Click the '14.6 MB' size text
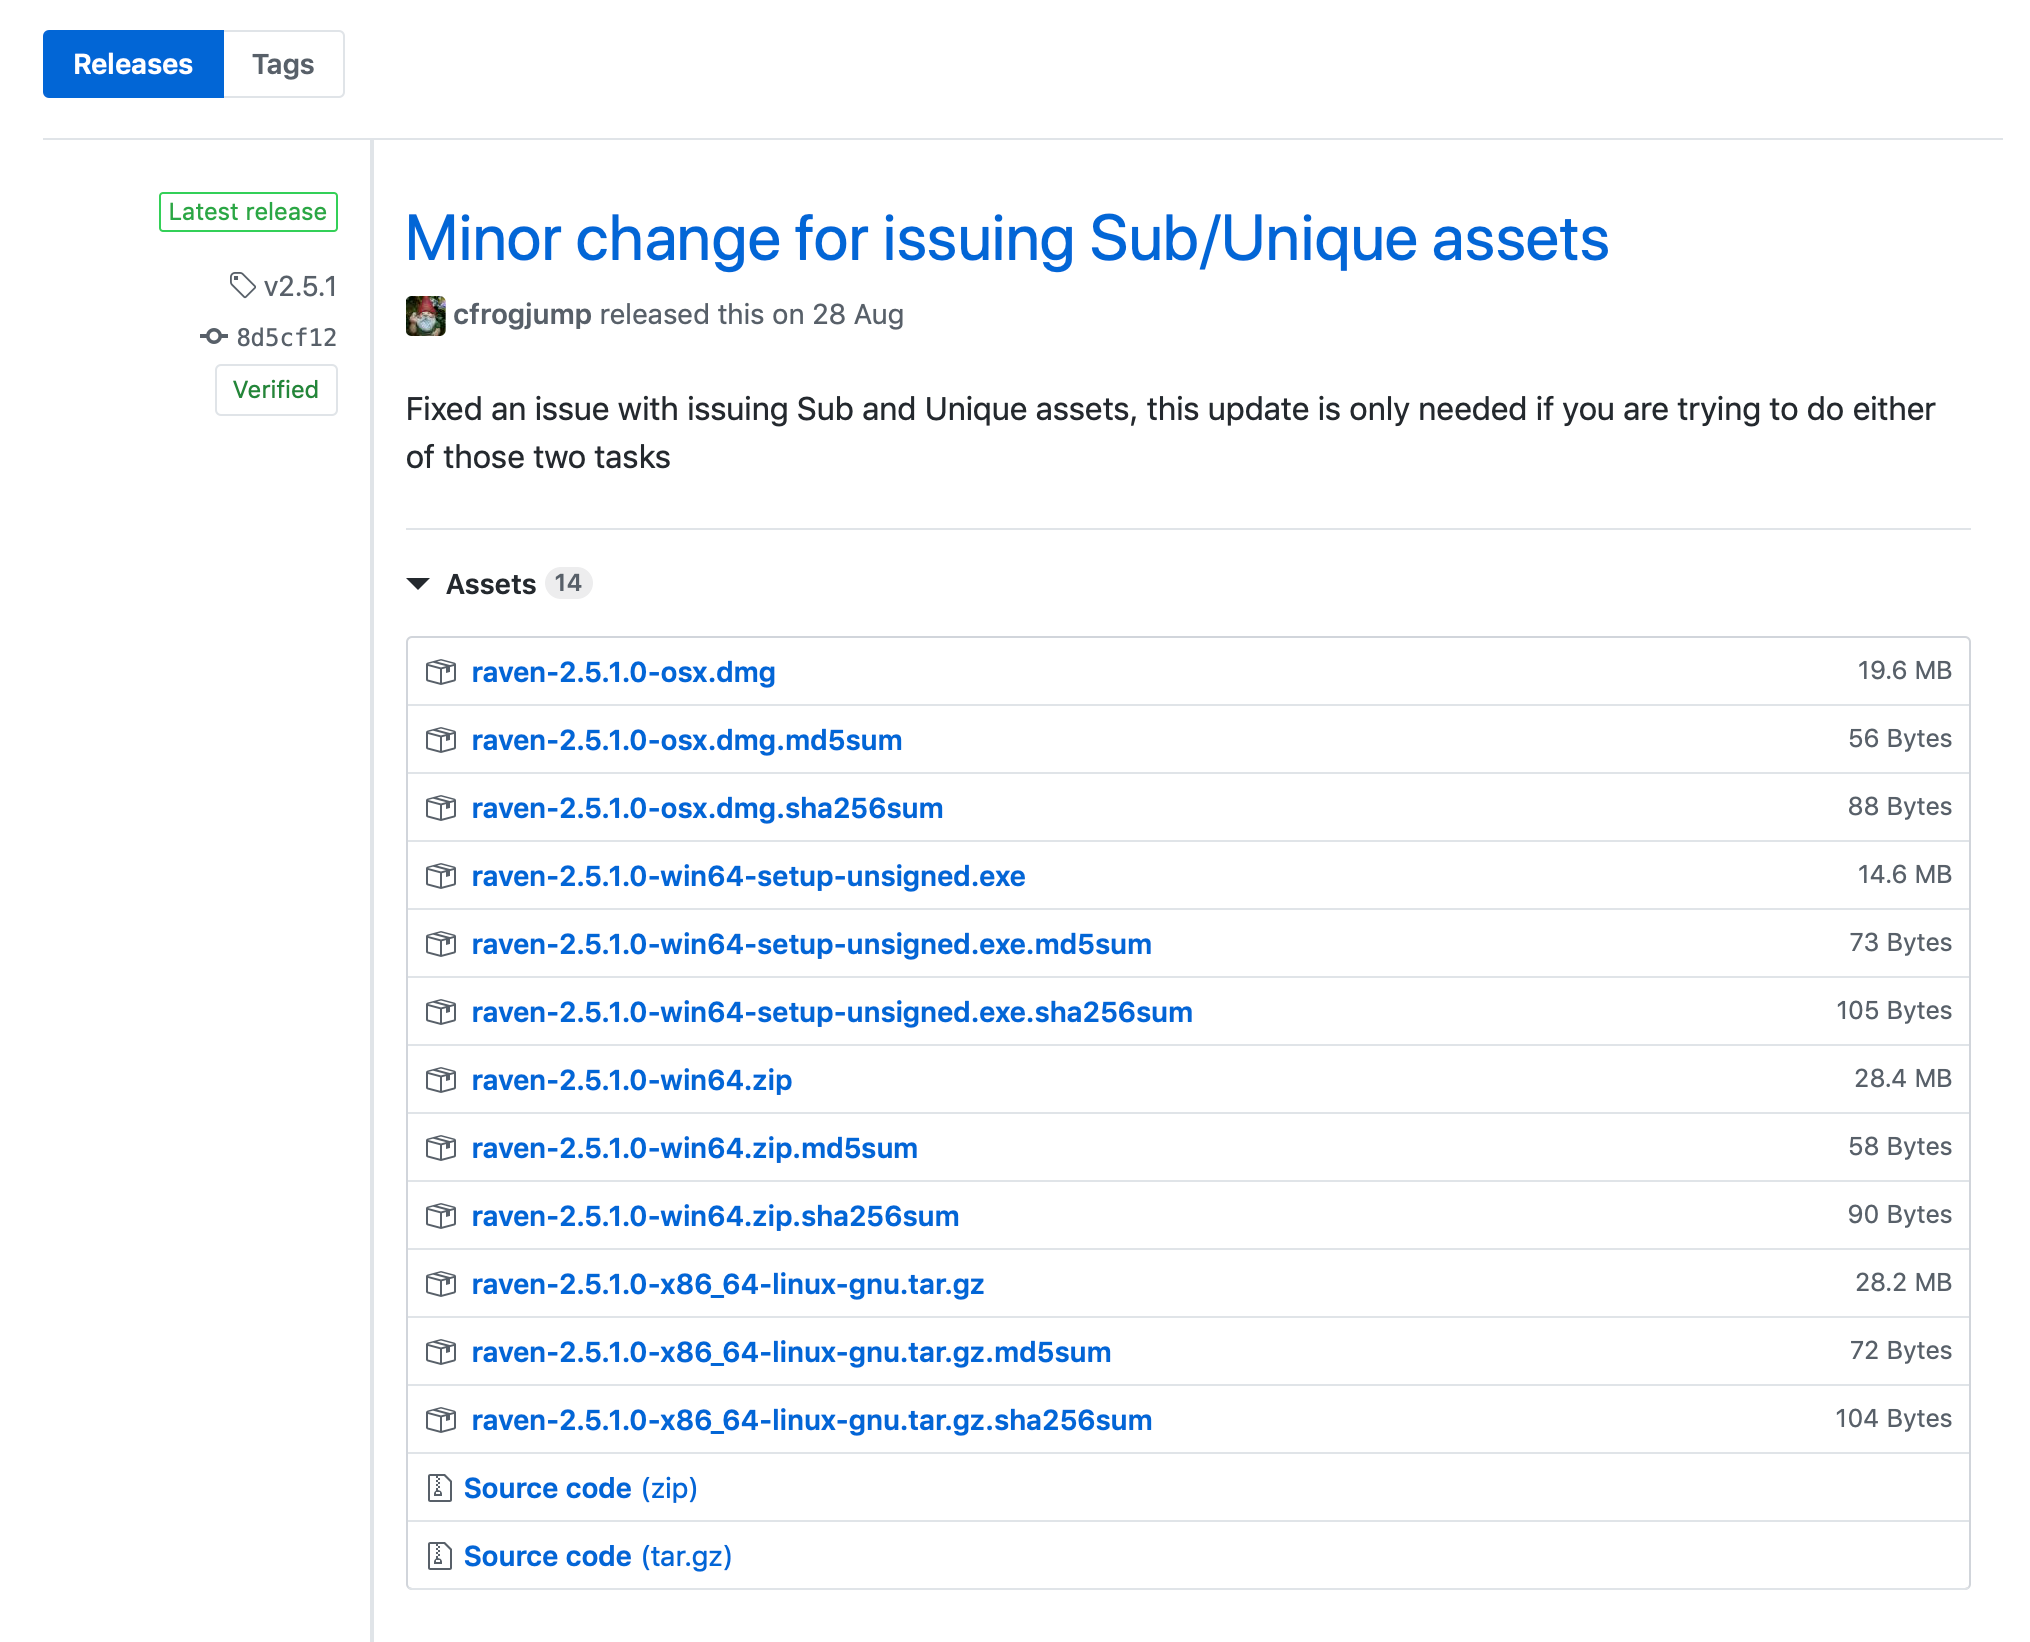Viewport: 2030px width, 1642px height. pyautogui.click(x=1904, y=874)
